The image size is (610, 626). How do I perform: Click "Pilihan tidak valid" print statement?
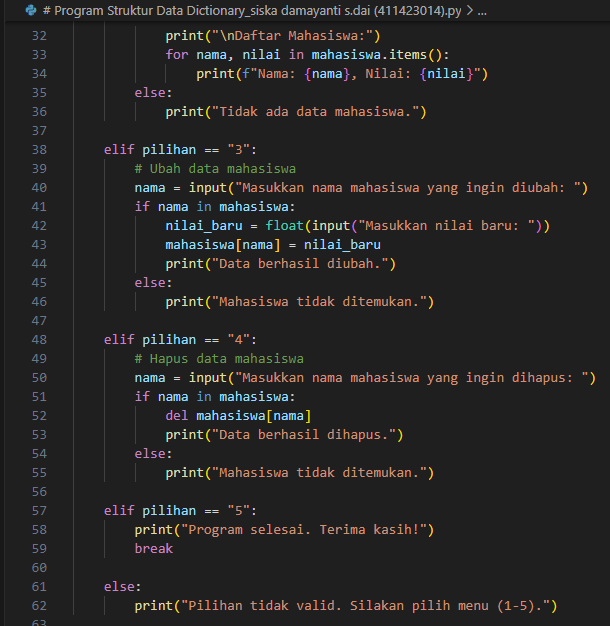point(346,606)
